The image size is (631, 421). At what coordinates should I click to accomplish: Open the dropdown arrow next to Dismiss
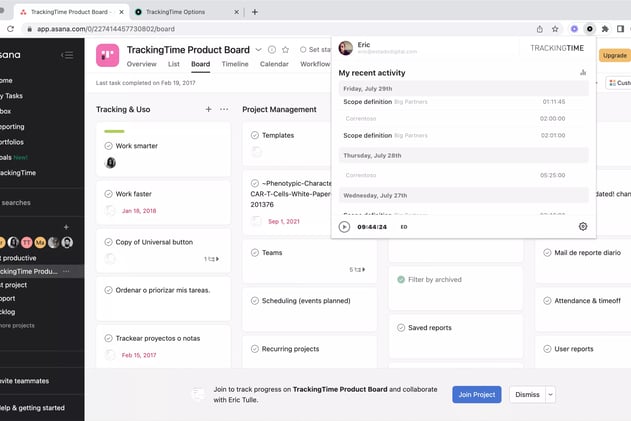(551, 395)
